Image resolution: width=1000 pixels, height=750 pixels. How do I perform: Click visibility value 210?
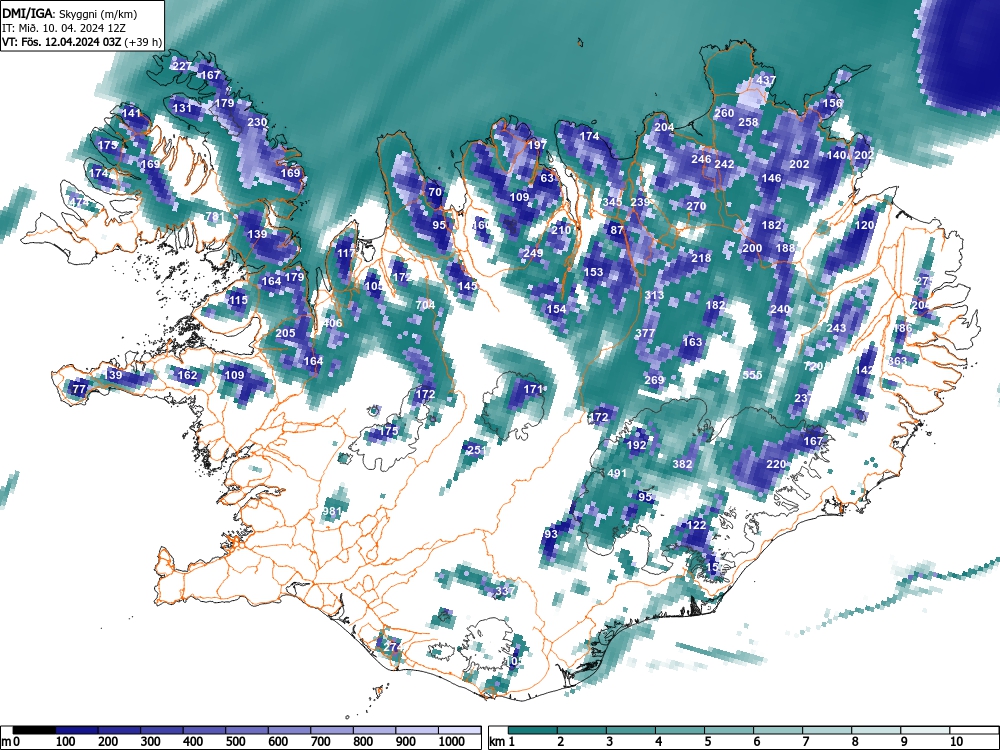coord(561,230)
